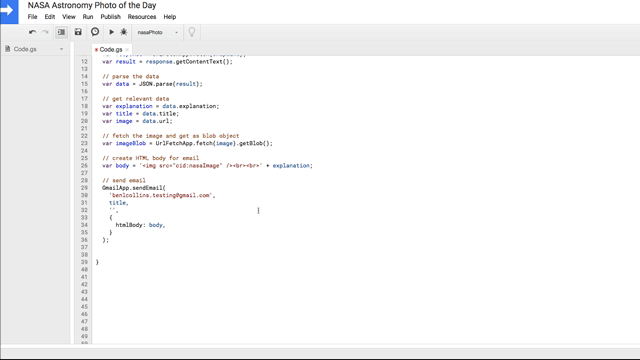Viewport: 640px width, 360px height.
Task: Open the nasaPhoto function selector dropdown
Action: coord(158,32)
